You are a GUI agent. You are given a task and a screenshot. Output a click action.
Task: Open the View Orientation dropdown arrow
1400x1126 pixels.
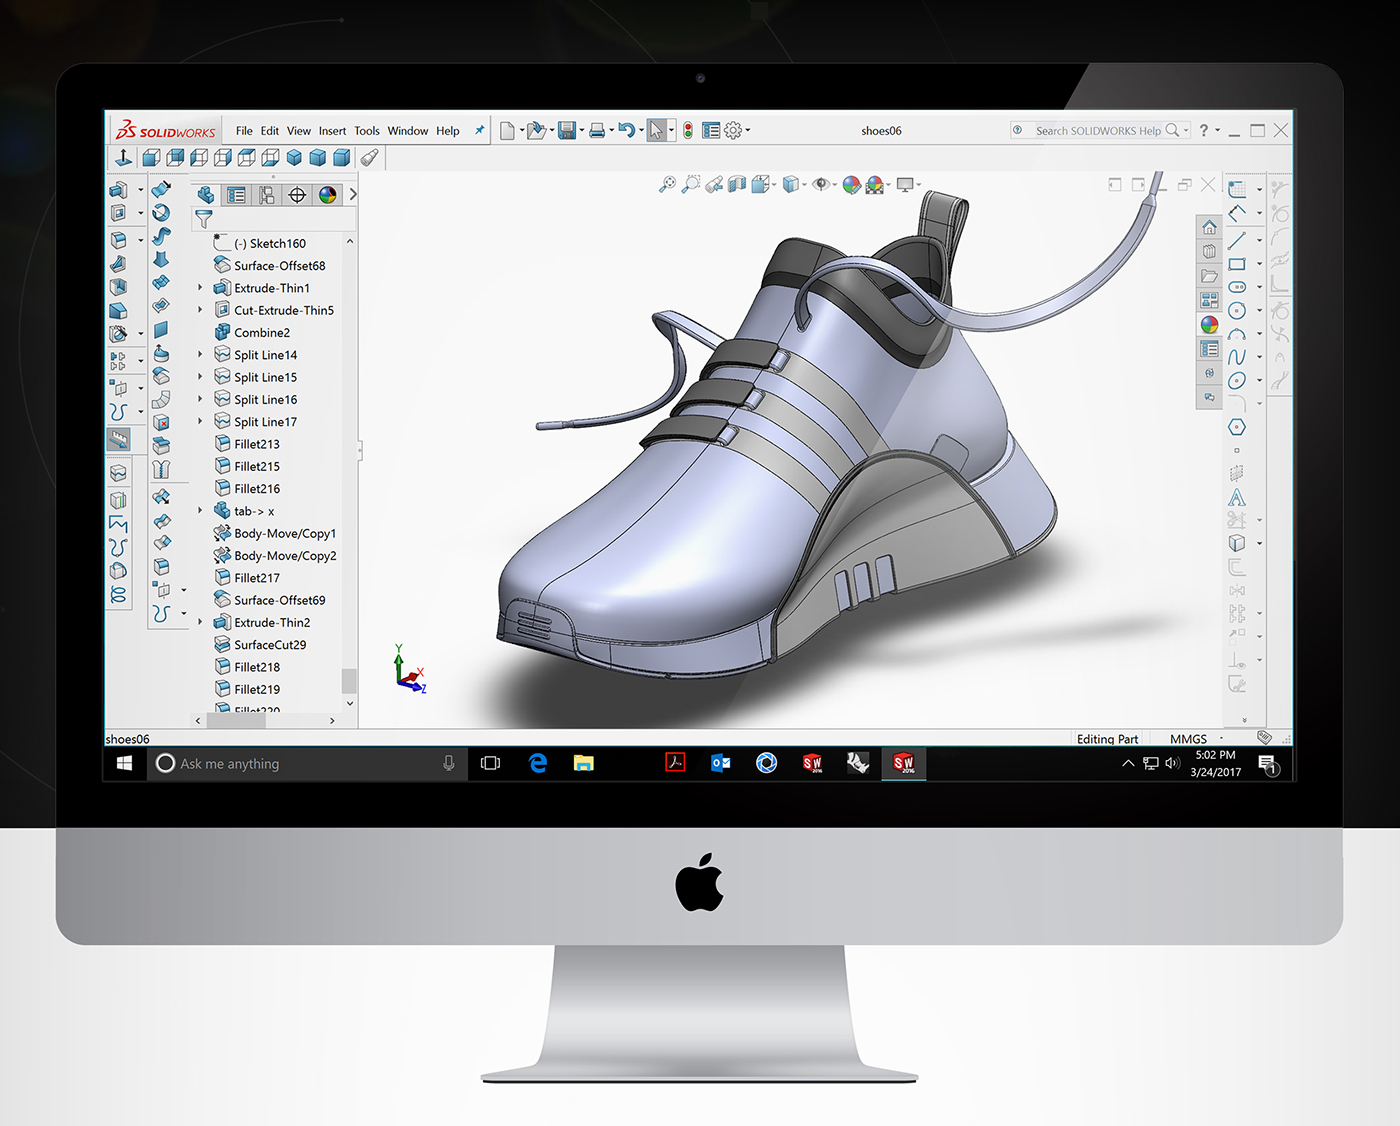pos(774,185)
